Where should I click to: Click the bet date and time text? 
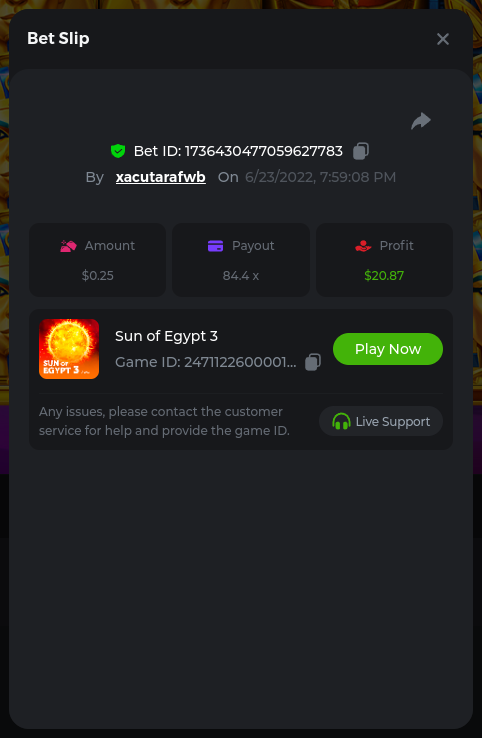click(x=320, y=177)
